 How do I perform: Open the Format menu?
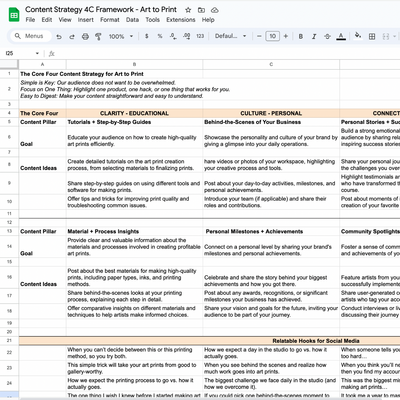tap(110, 20)
